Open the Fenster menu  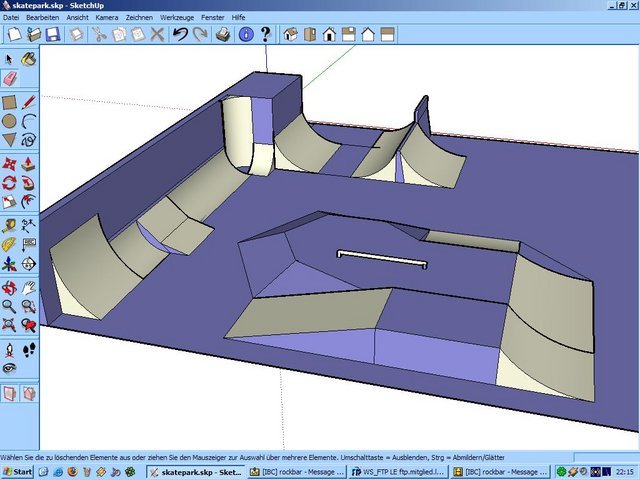pos(213,18)
